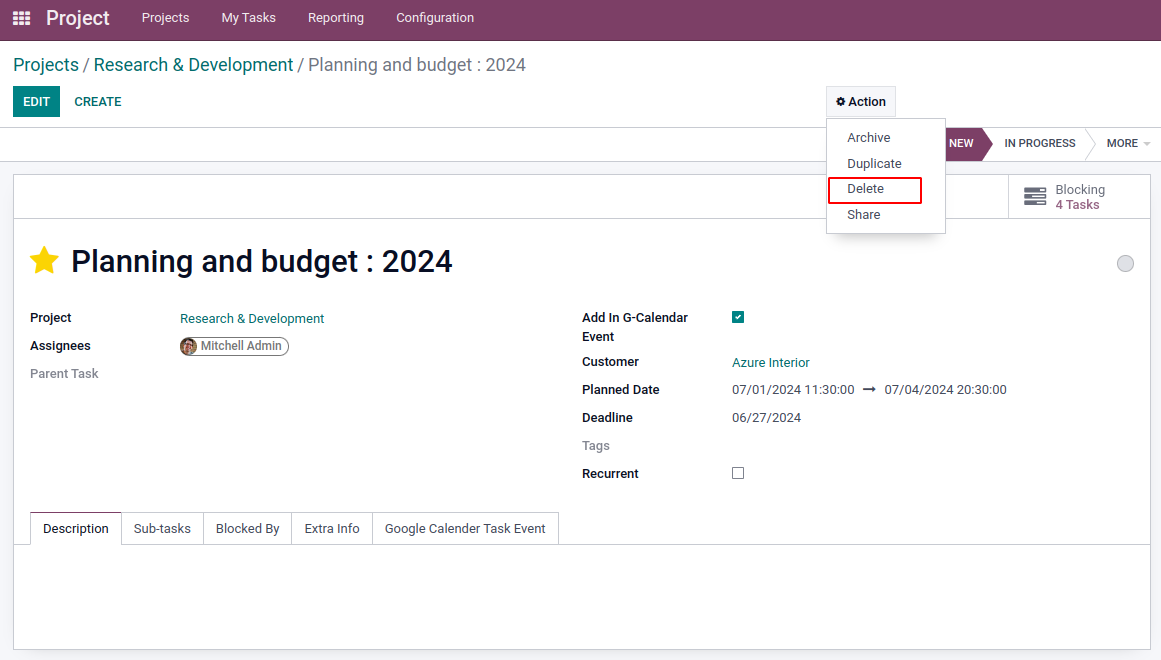
Task: Collapse the Action dropdown menu
Action: (x=861, y=102)
